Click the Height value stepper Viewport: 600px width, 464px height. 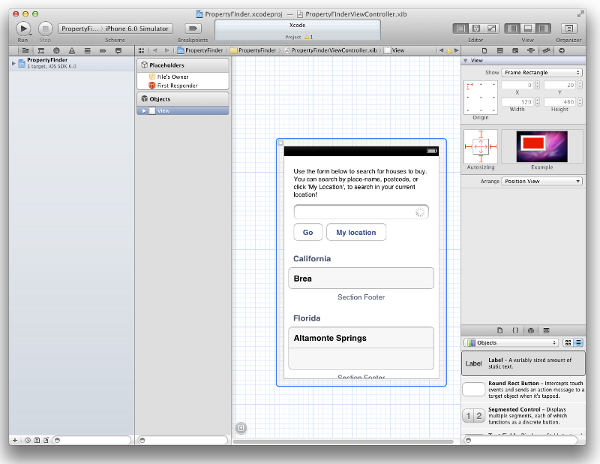click(580, 102)
